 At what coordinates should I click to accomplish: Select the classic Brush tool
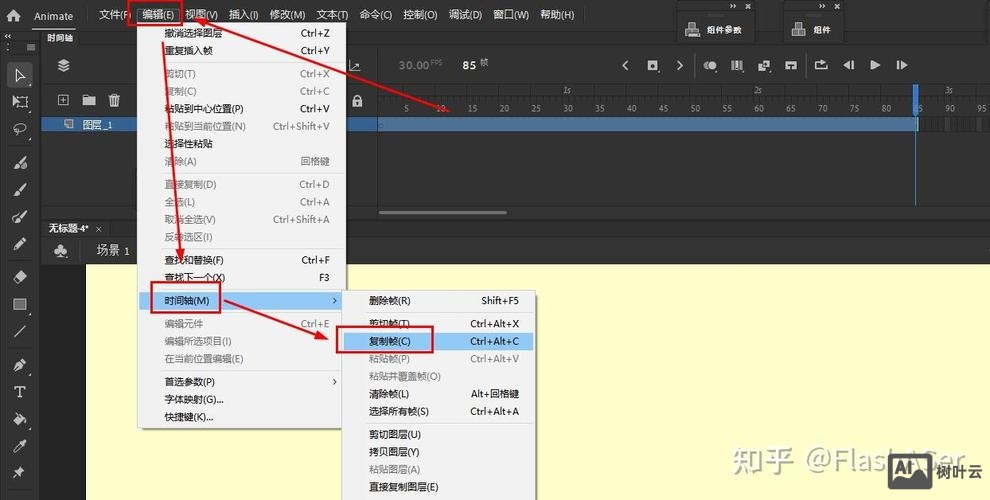pos(20,189)
